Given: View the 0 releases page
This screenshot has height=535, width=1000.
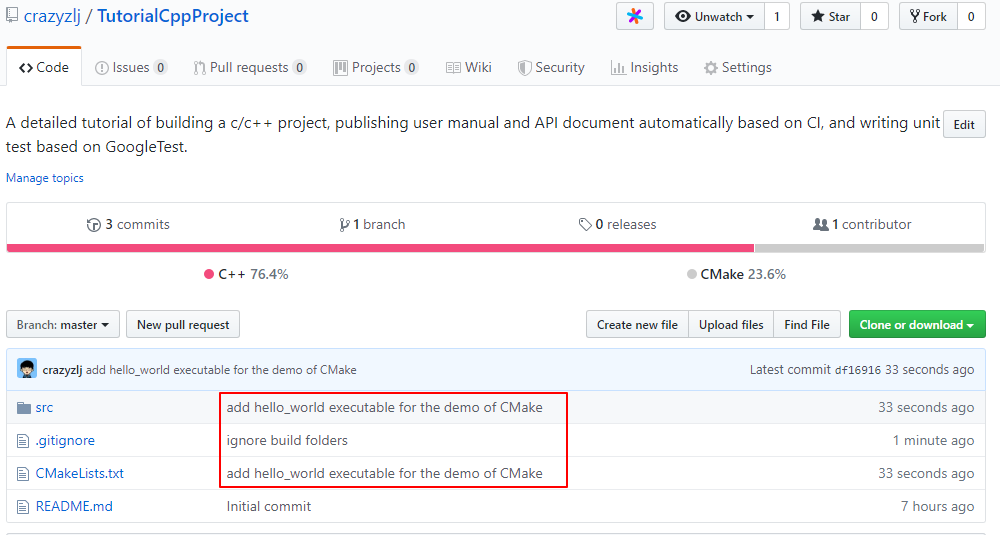Looking at the screenshot, I should coord(617,224).
